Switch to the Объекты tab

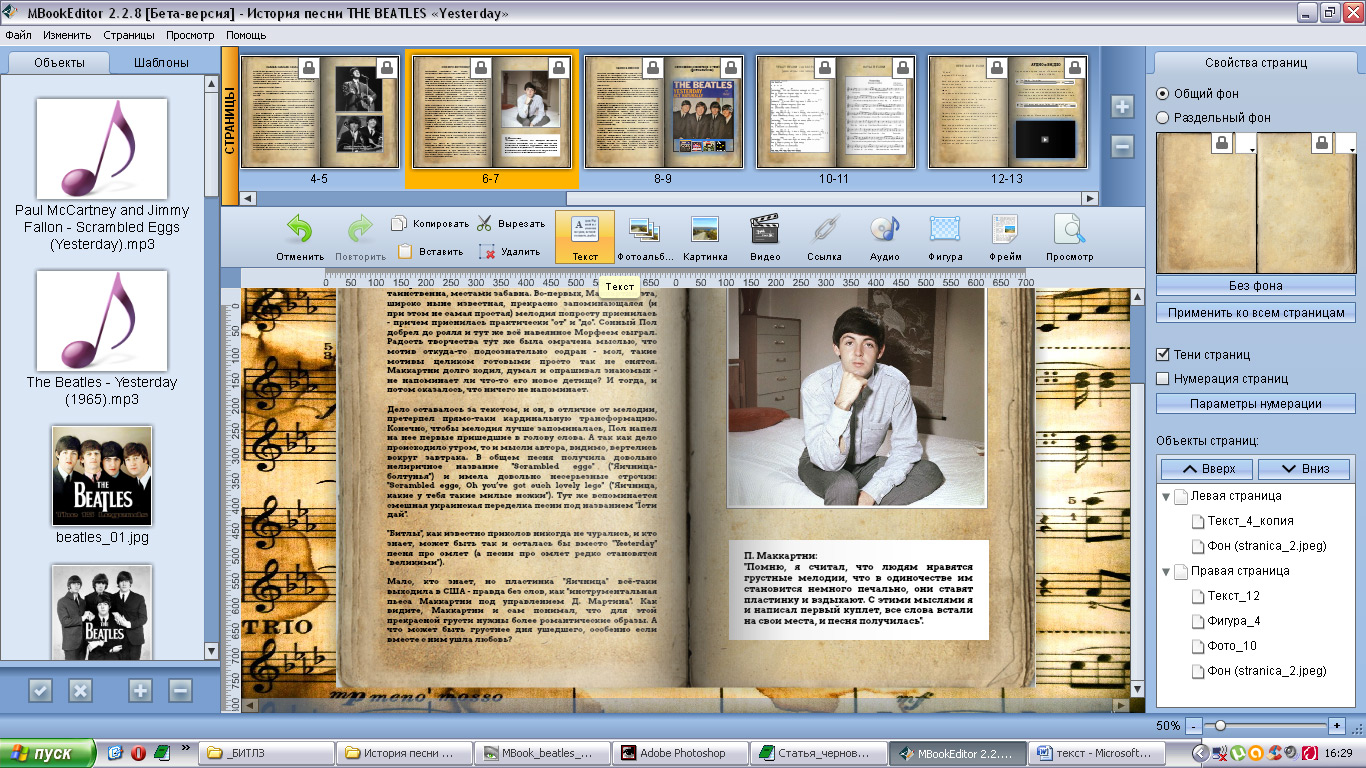click(x=59, y=62)
